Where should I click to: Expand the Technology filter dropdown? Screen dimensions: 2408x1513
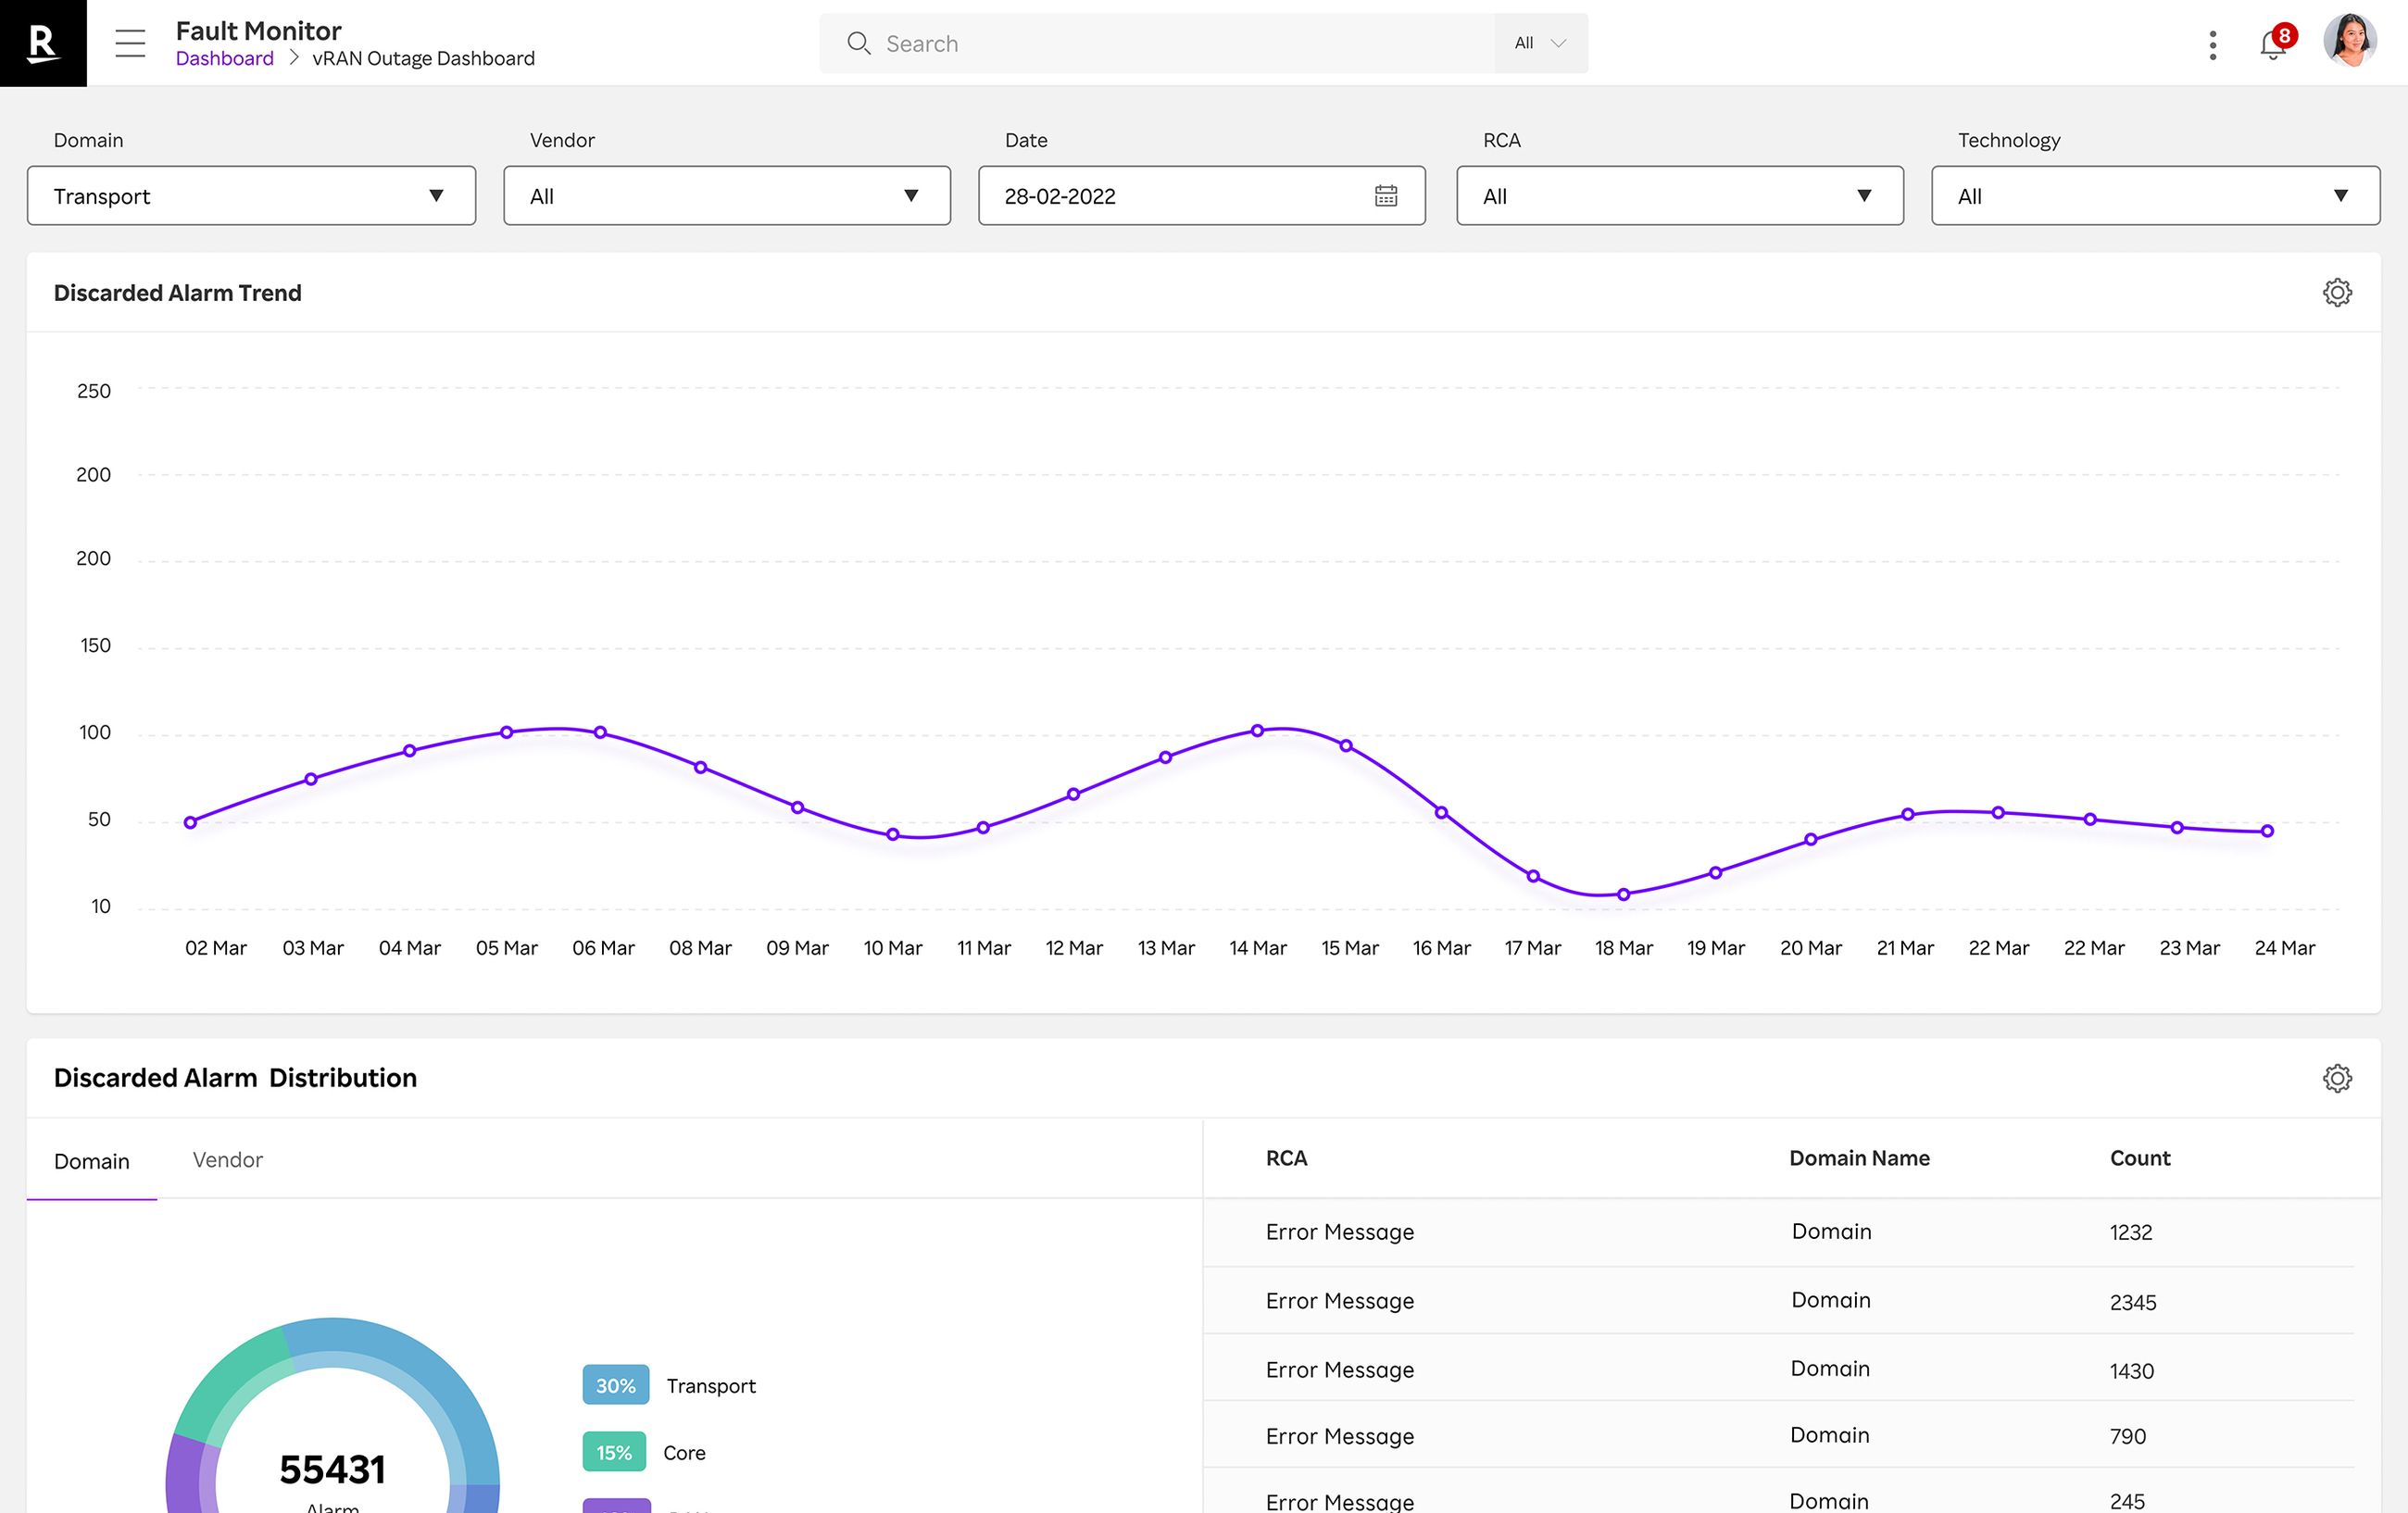click(x=2156, y=196)
